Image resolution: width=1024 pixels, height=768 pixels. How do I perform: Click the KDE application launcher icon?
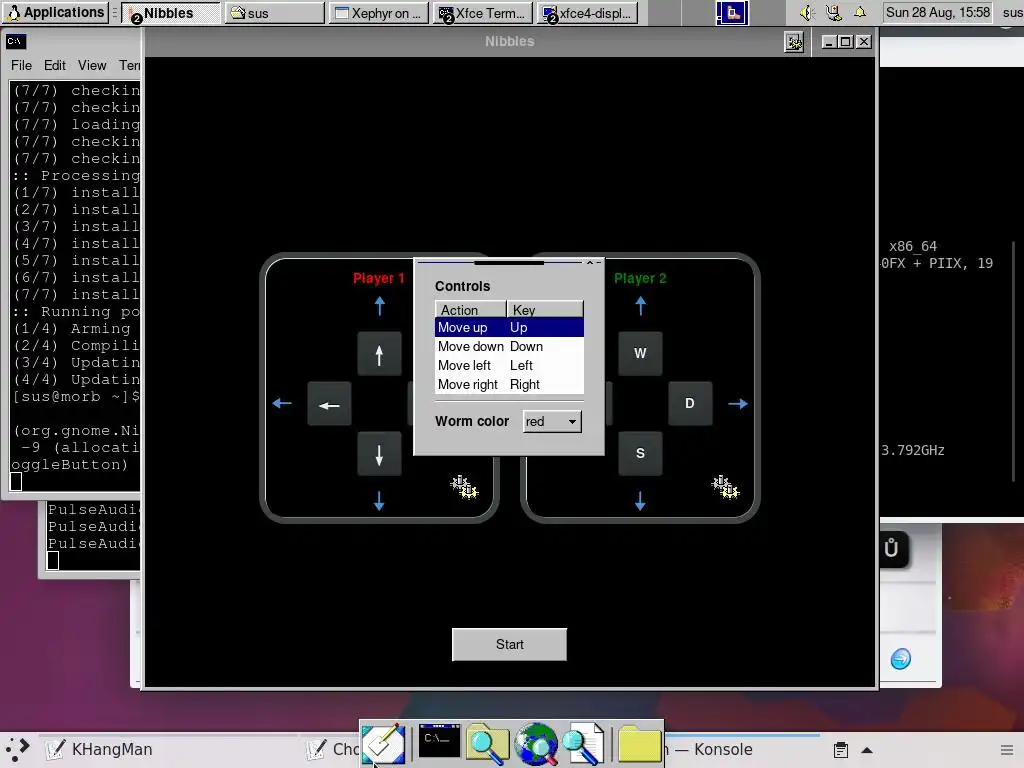18,749
